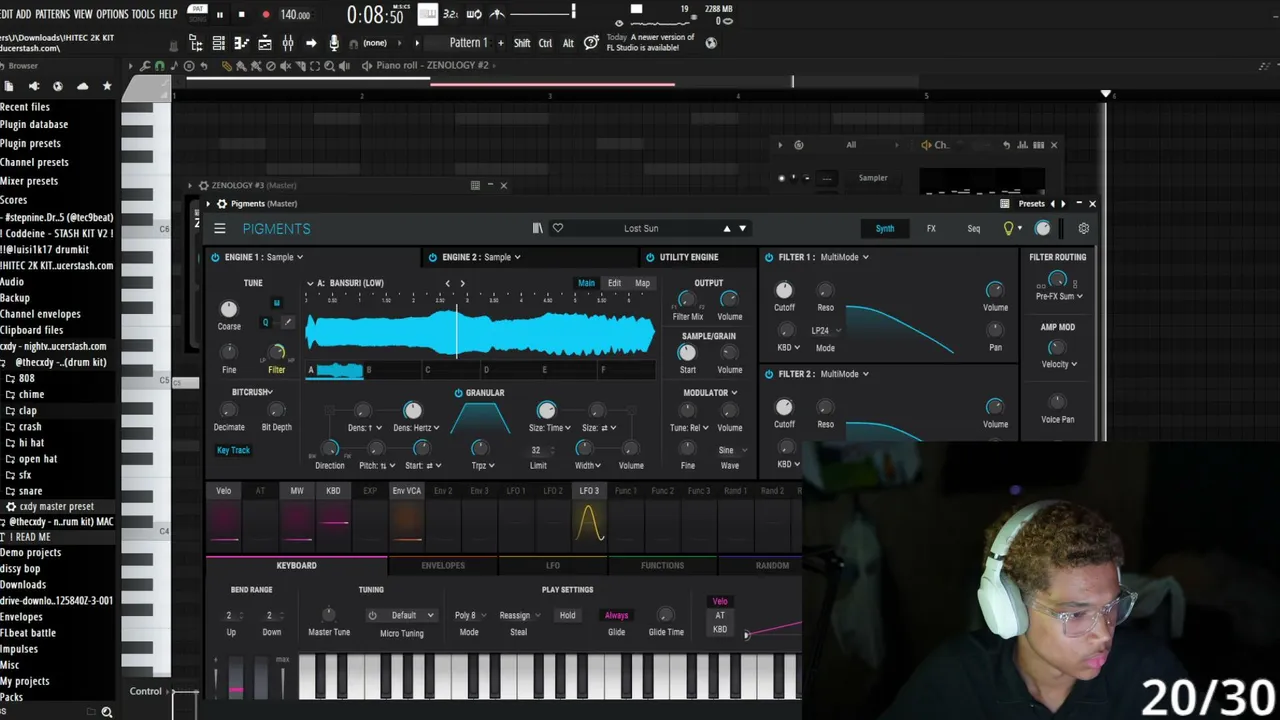The height and width of the screenshot is (720, 1280).
Task: Open Filter 1 MultiMode dropdown
Action: pyautogui.click(x=844, y=258)
